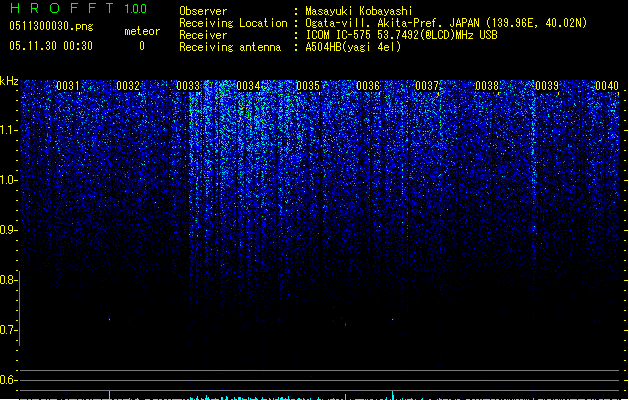Click the Receiving Location label

click(233, 23)
